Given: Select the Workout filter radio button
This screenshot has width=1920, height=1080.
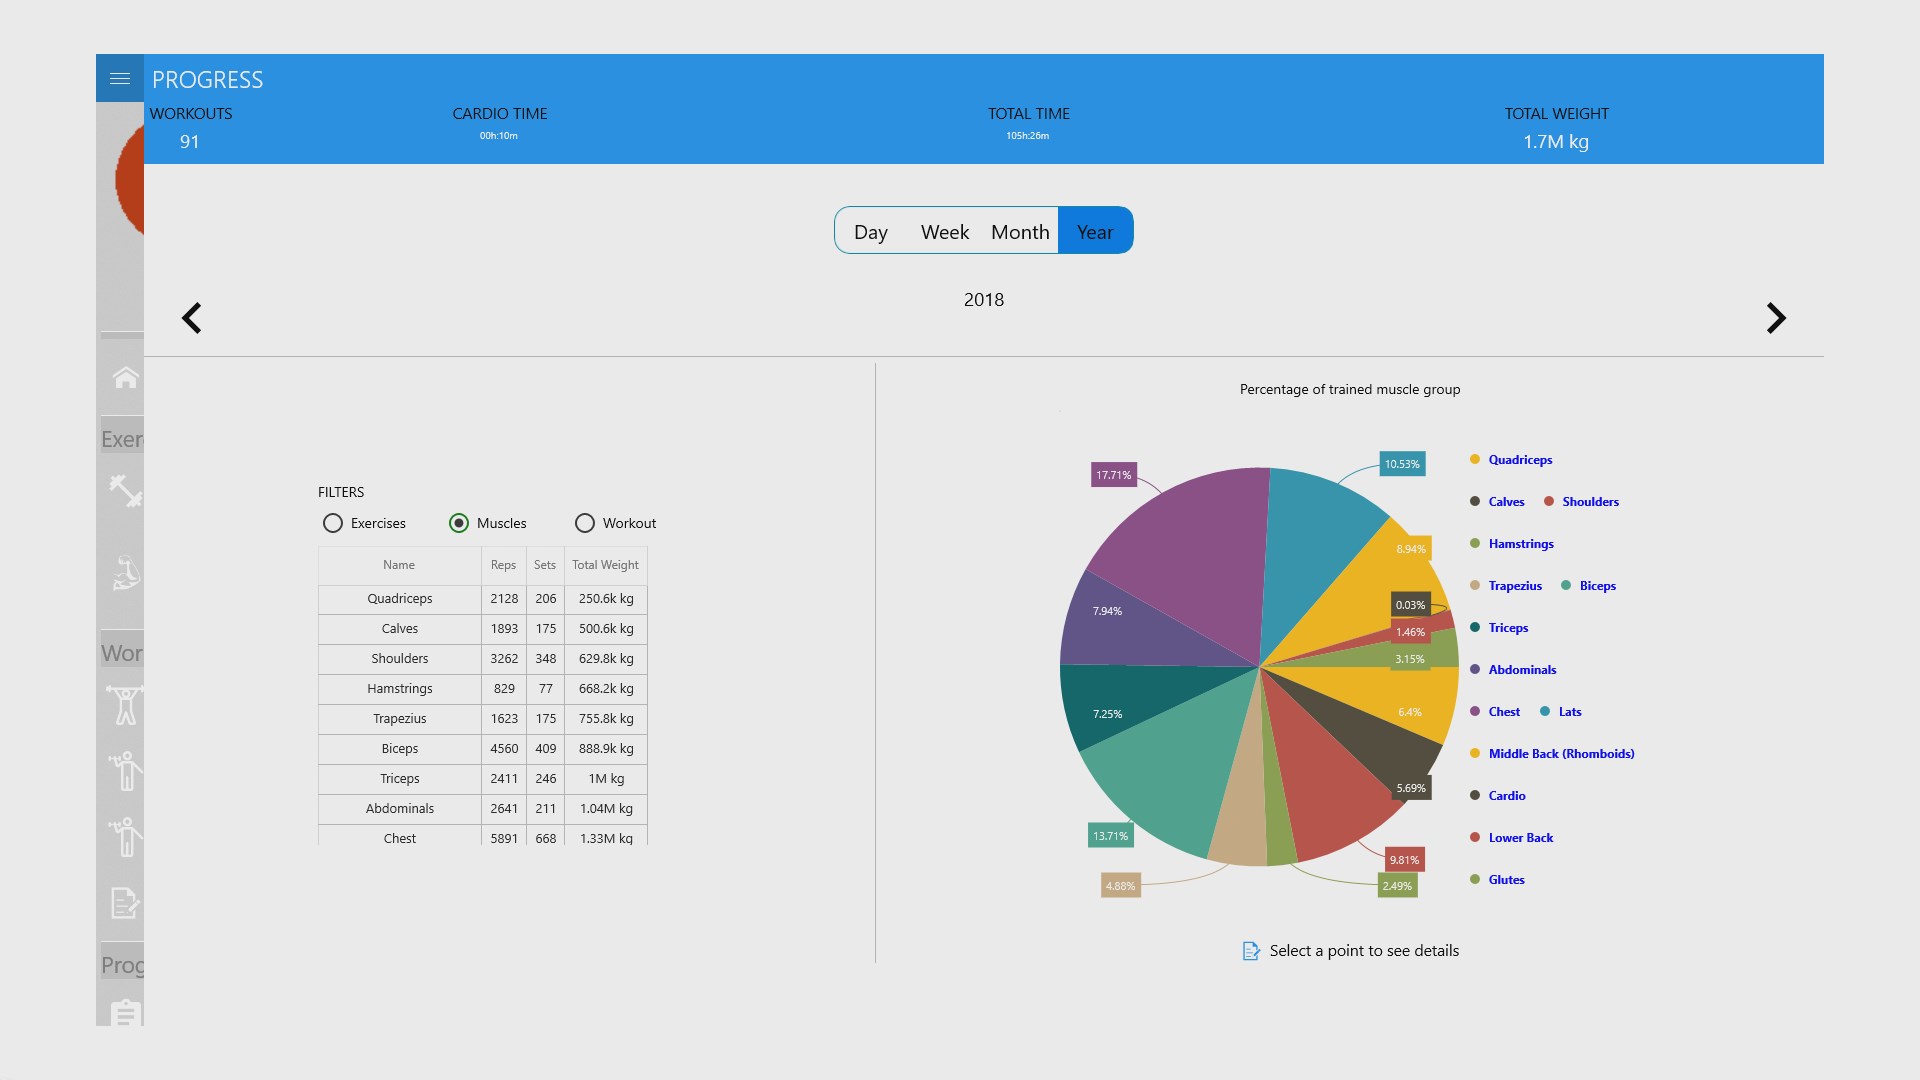Looking at the screenshot, I should point(585,523).
